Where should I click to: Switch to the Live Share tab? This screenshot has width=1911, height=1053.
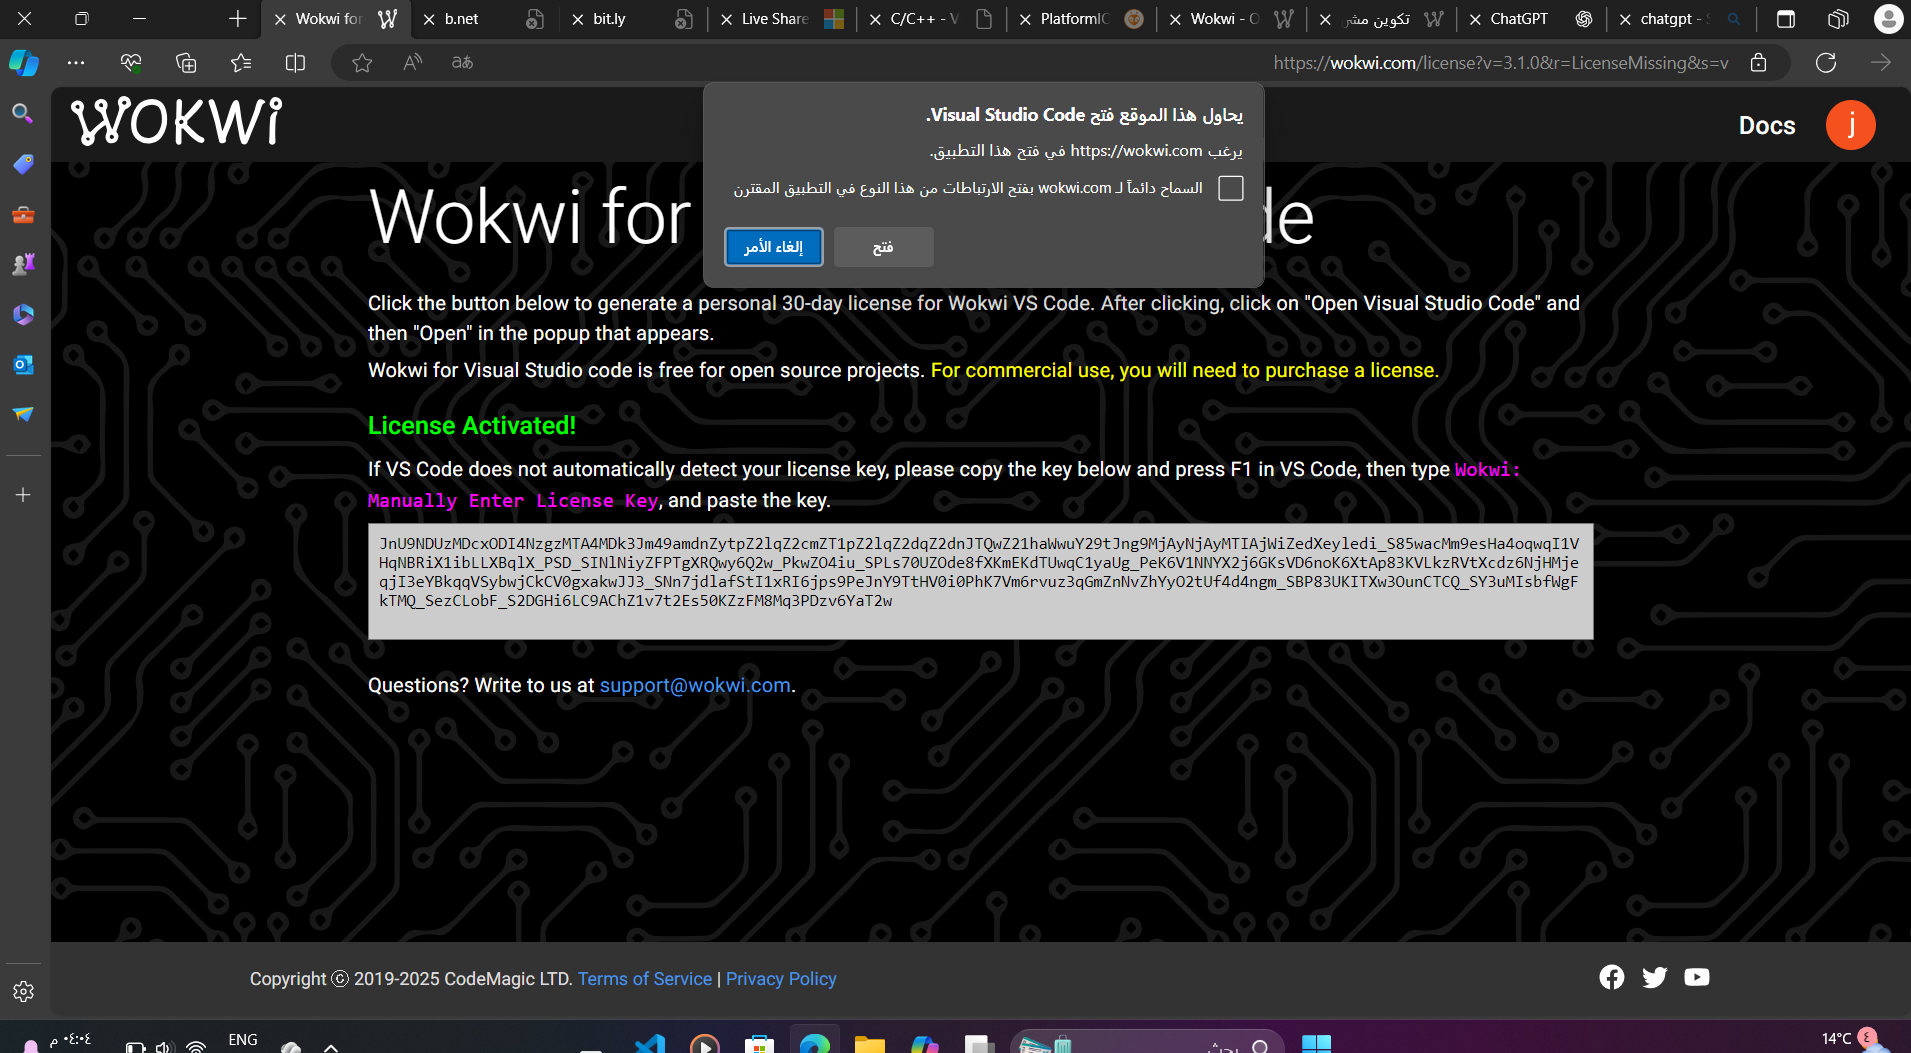[780, 19]
